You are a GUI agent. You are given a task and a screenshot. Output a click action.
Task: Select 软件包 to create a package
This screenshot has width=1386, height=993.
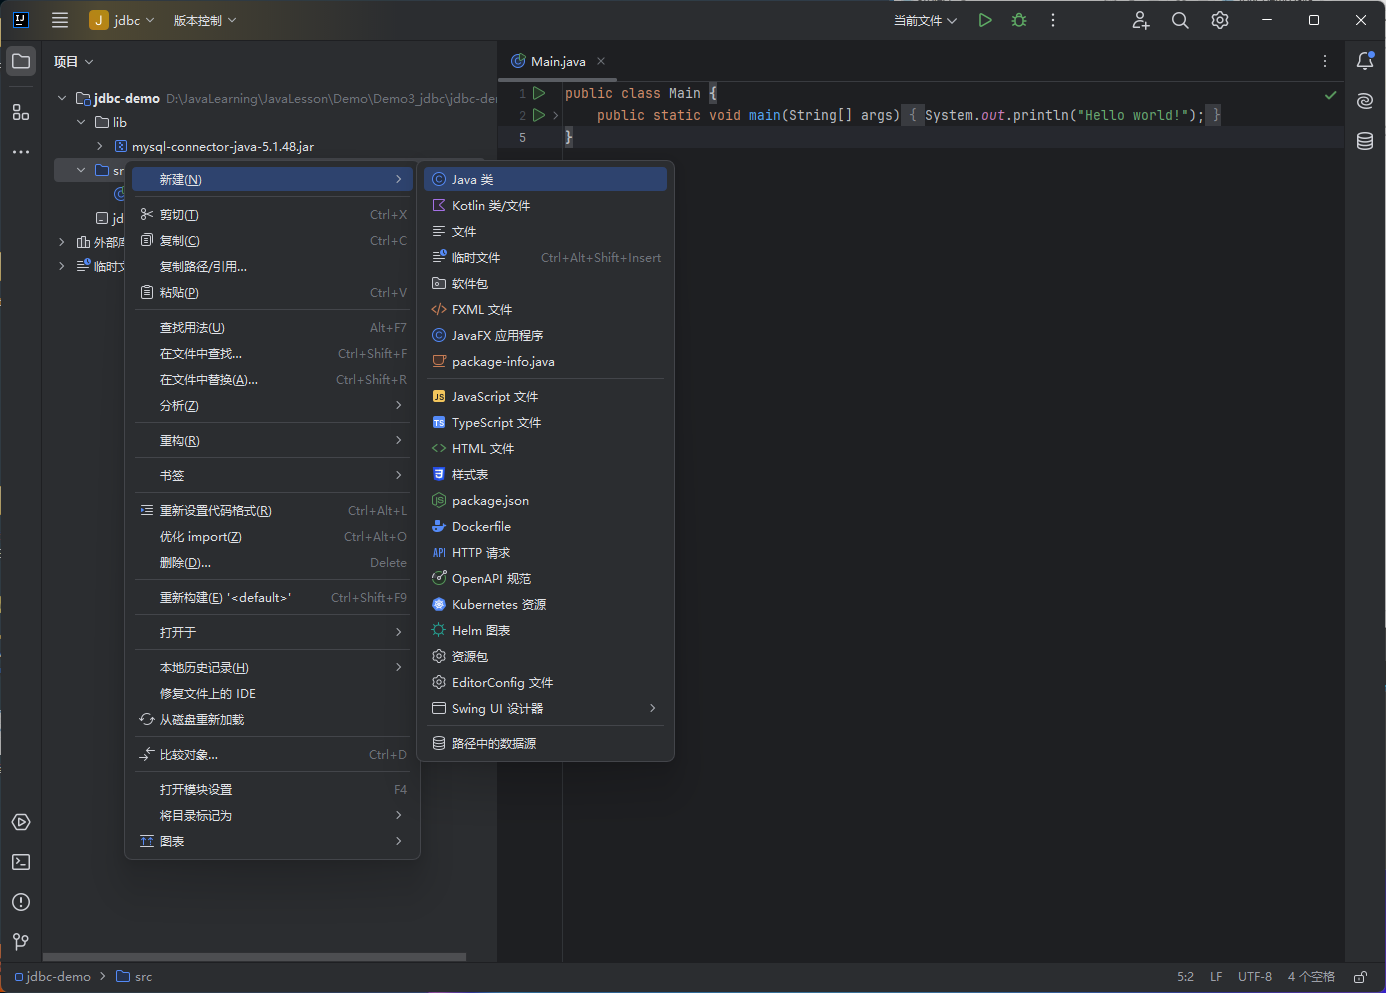click(x=545, y=283)
